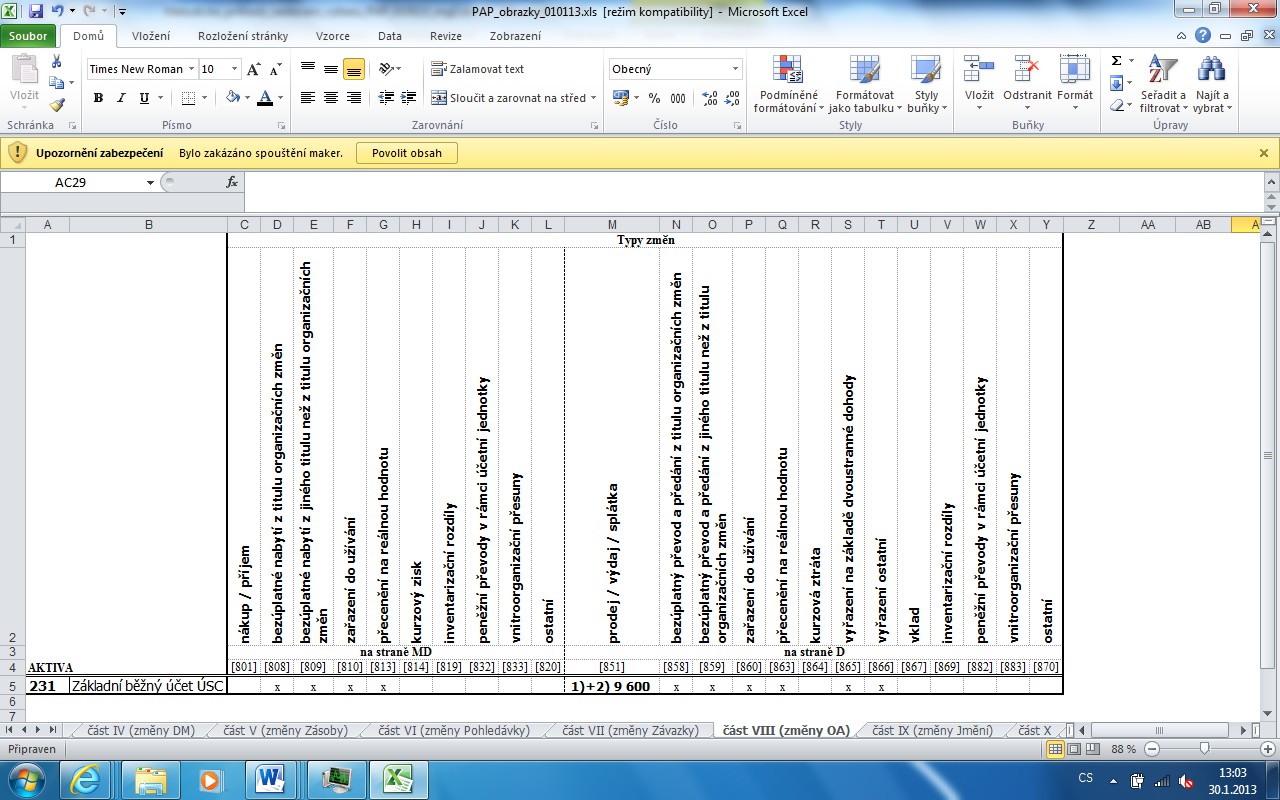This screenshot has height=800, width=1280.
Task: Insert cells with the Vložit cells button
Action: [979, 84]
